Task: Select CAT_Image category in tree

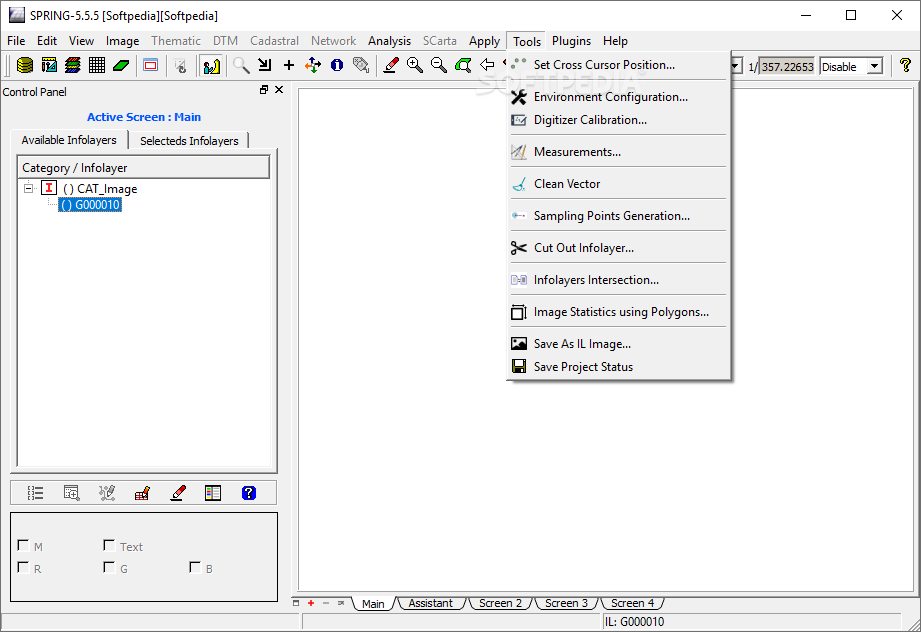Action: point(100,189)
